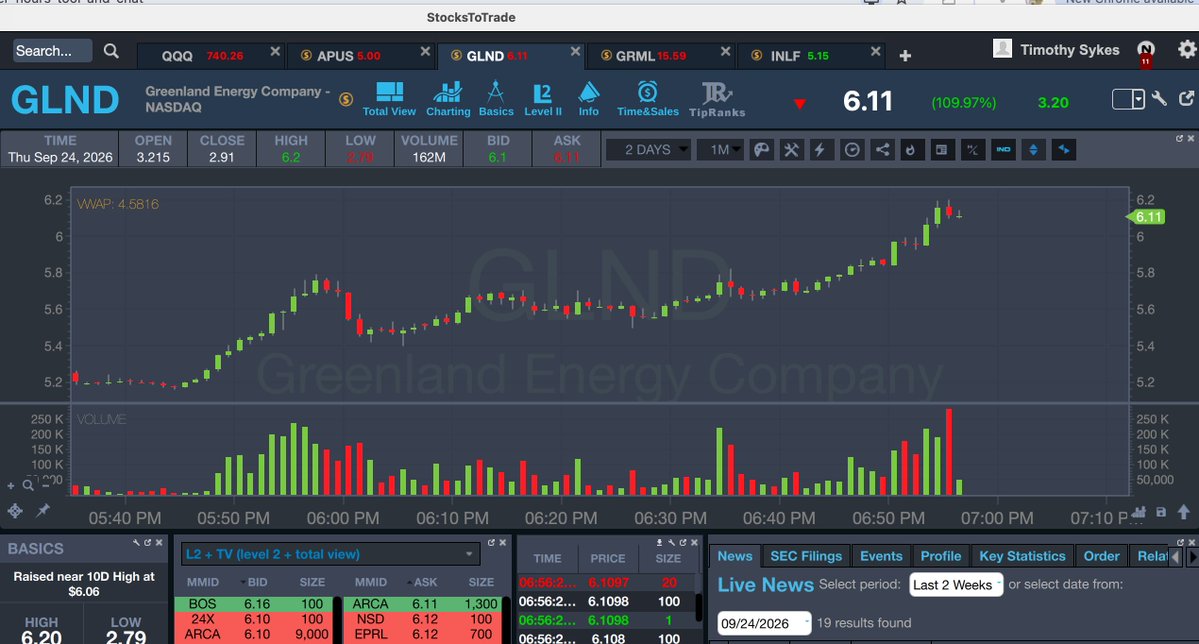Pop out the top-right window icon
This screenshot has width=1199, height=644.
pos(1187,99)
